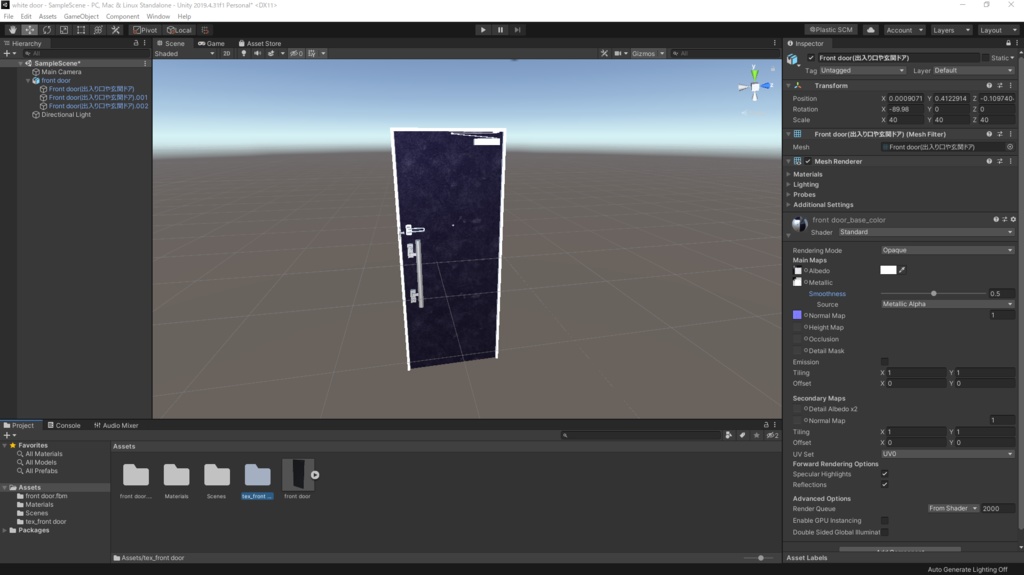The image size is (1024, 575).
Task: Select the Hand tool in toolbar
Action: coord(12,30)
